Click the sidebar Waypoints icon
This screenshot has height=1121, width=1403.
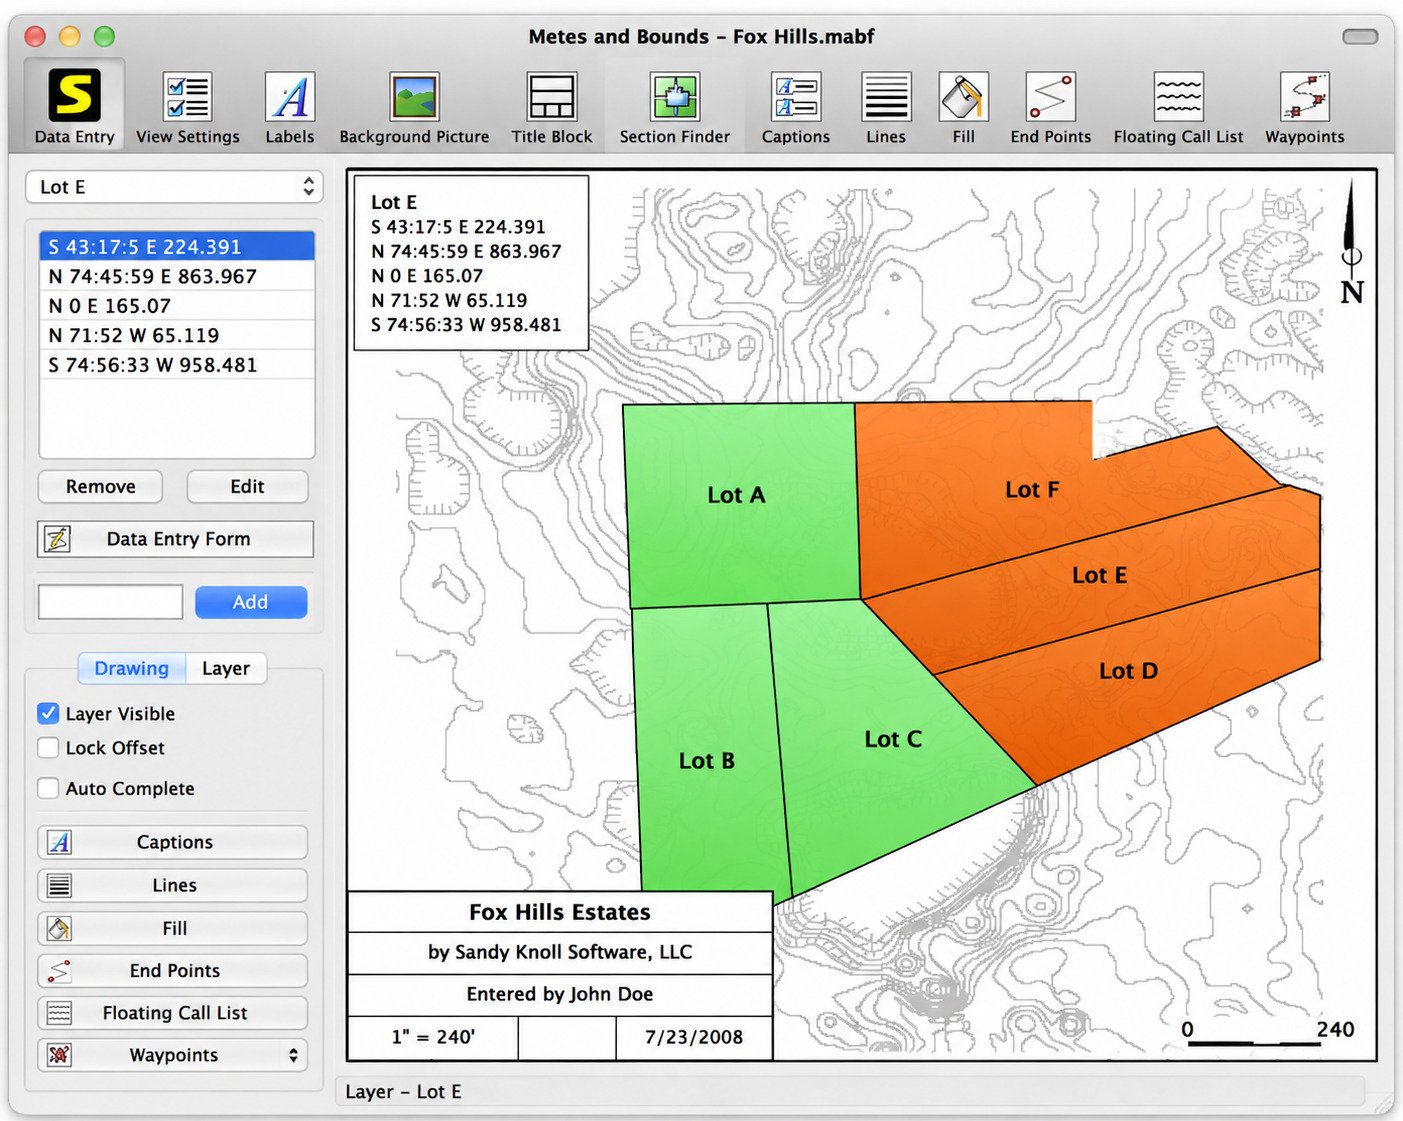point(59,1055)
